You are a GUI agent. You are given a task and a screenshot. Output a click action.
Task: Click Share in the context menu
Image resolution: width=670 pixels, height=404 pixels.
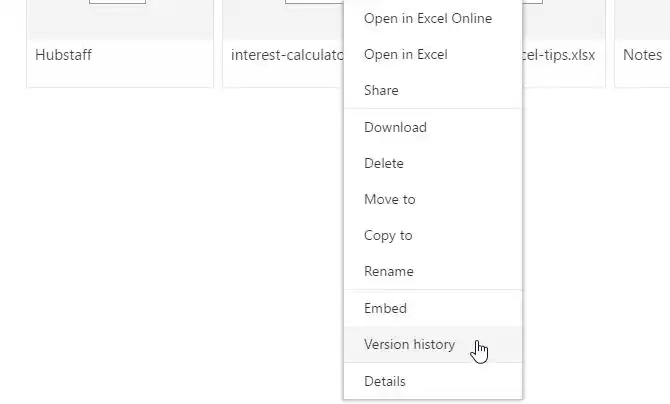click(x=381, y=90)
